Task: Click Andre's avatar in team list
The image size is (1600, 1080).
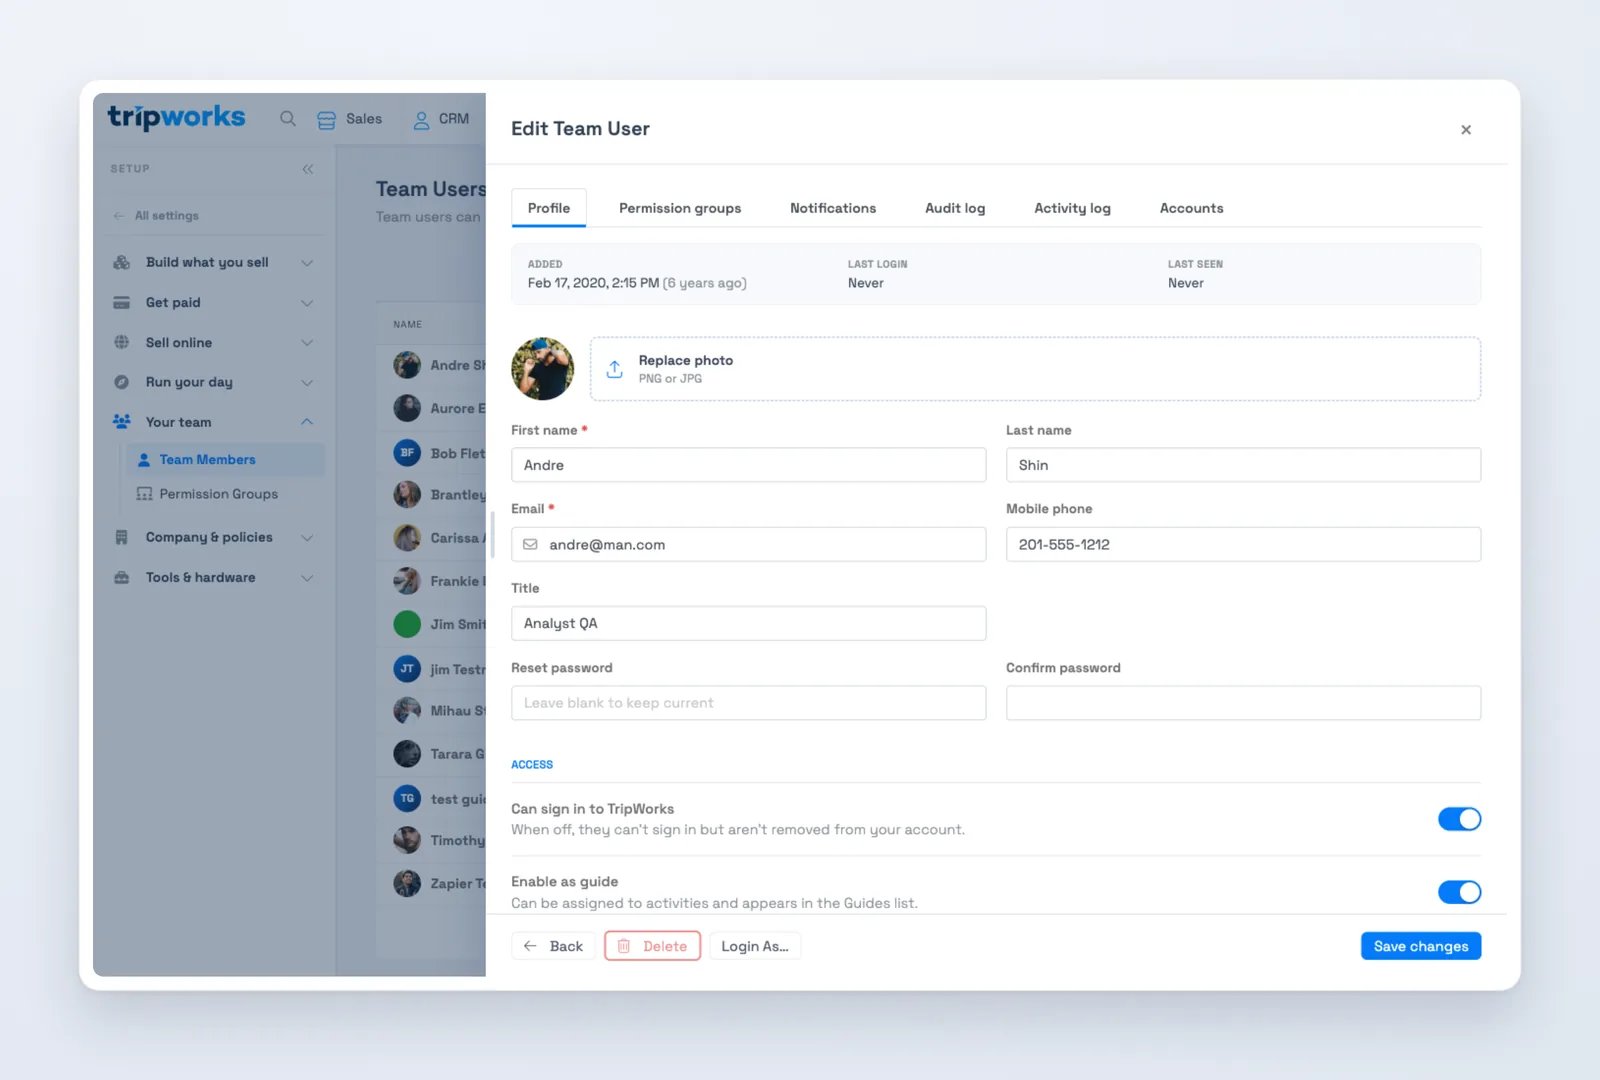Action: click(x=407, y=365)
